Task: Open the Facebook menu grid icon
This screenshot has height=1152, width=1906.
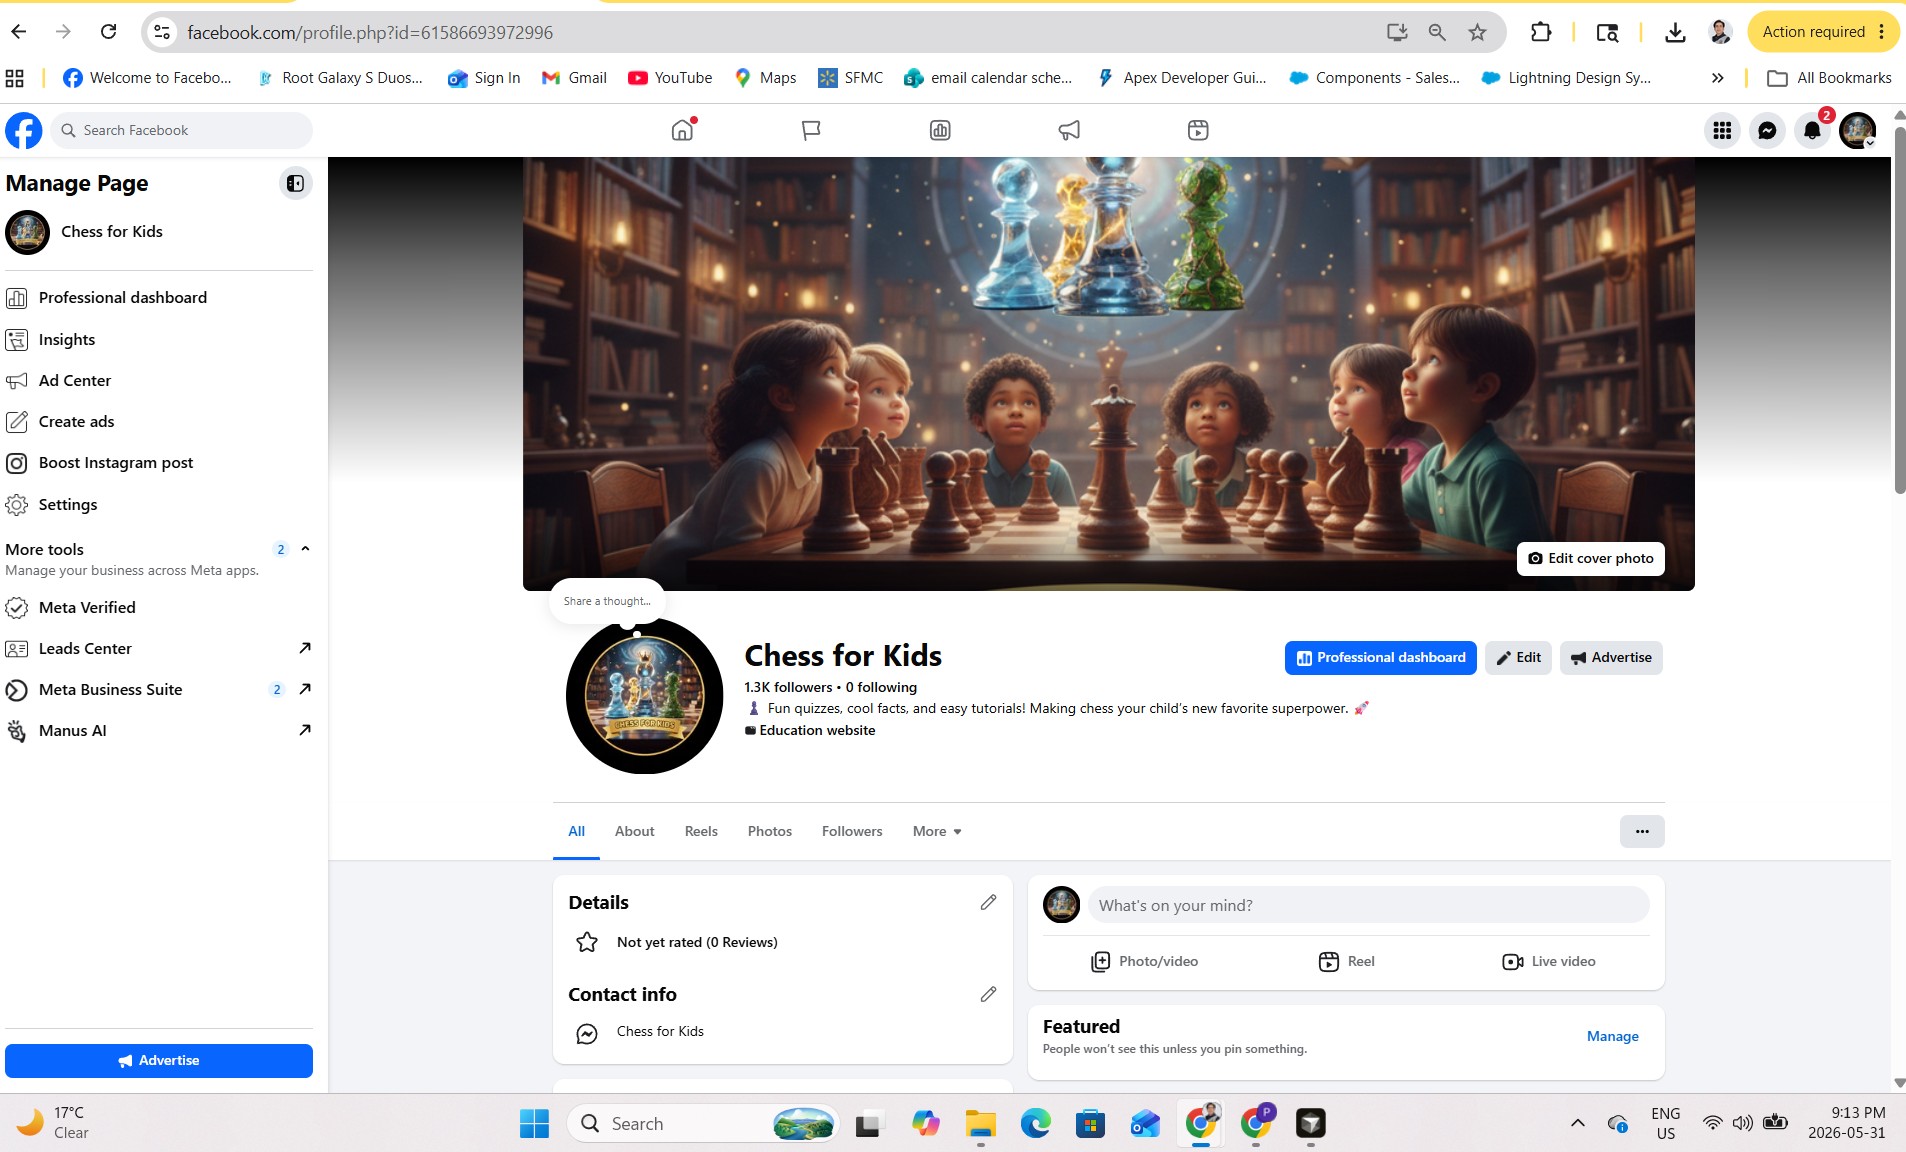Action: pyautogui.click(x=1722, y=130)
